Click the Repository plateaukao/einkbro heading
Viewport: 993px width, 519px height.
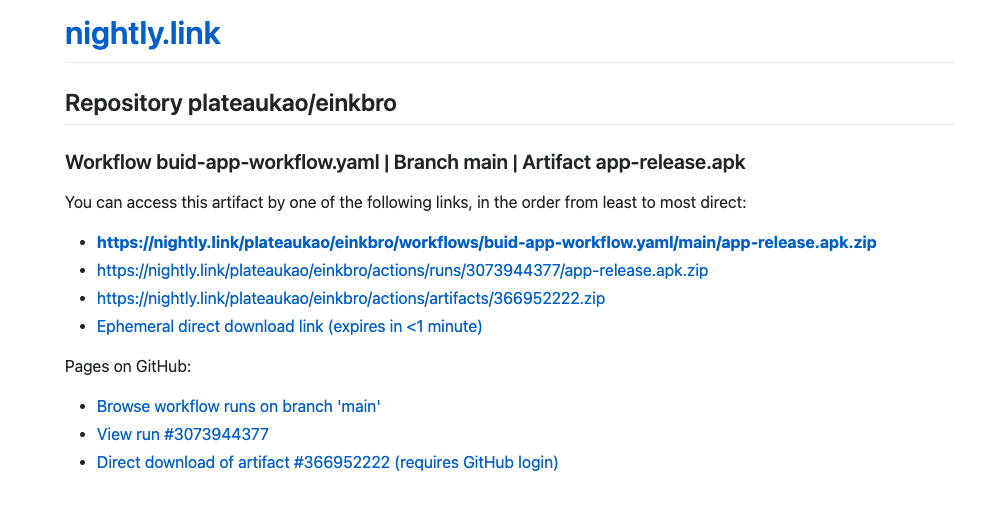(231, 103)
